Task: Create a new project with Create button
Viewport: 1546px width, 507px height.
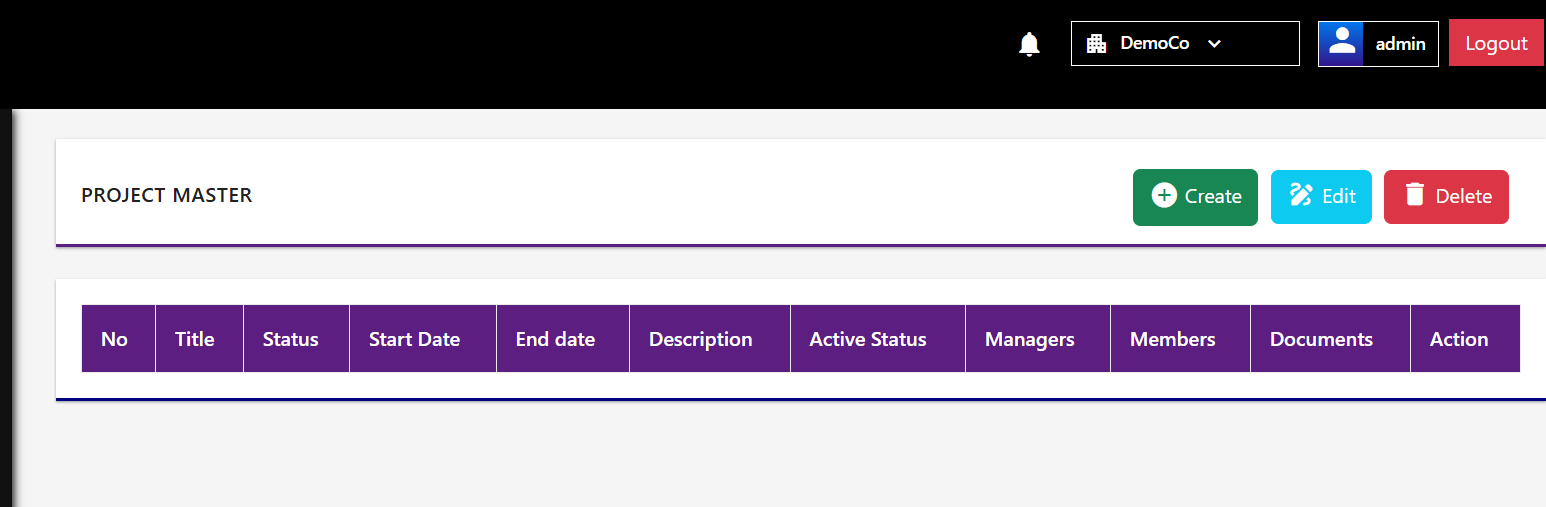Action: pos(1195,197)
